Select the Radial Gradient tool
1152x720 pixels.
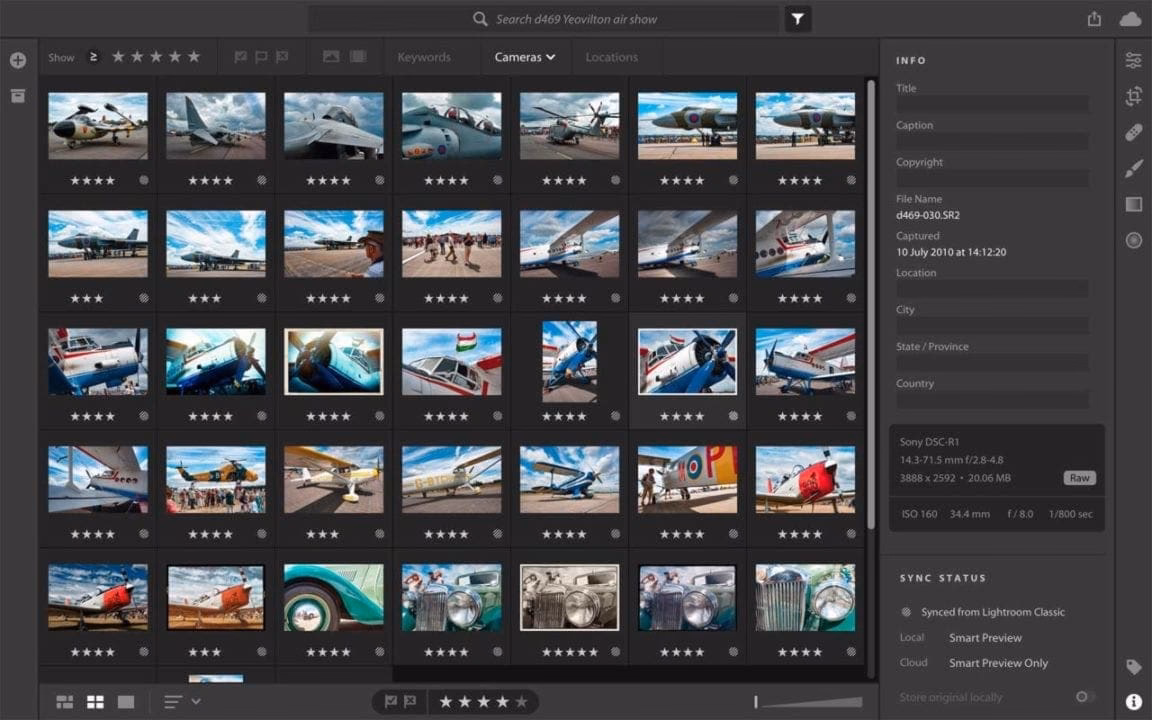click(x=1134, y=240)
